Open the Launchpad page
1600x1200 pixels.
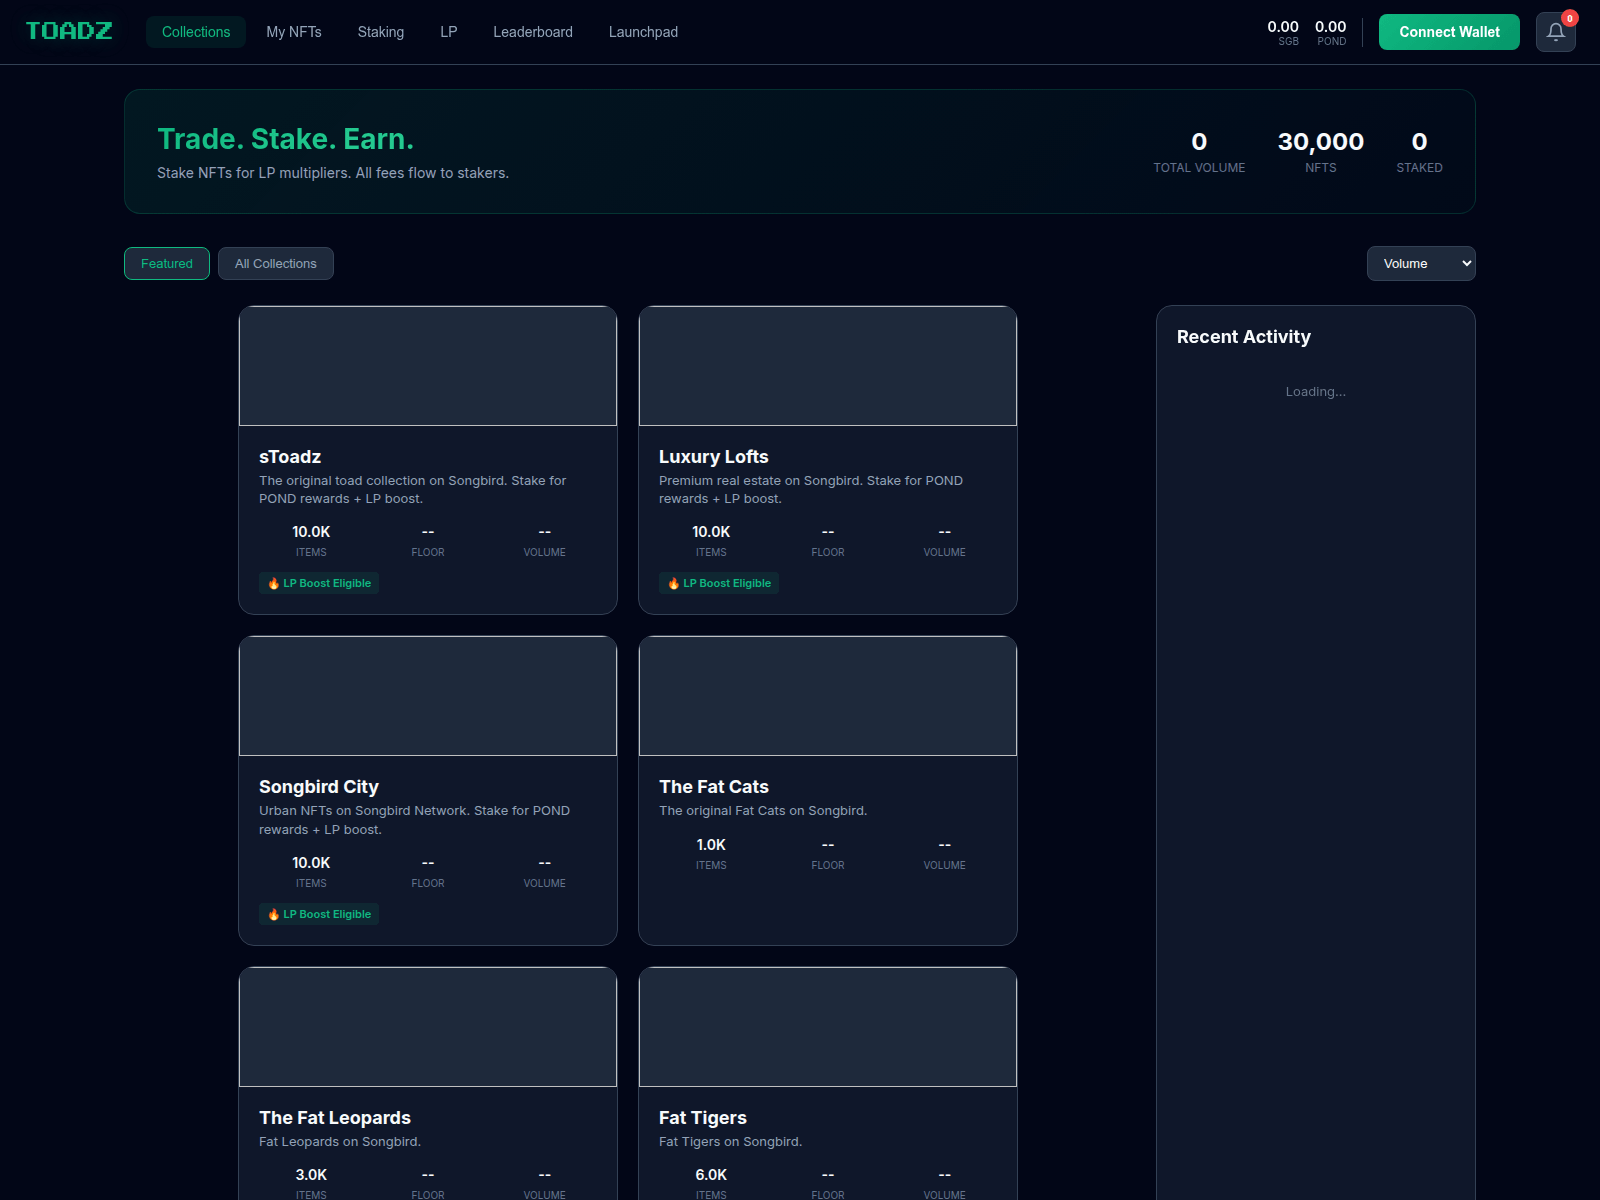pos(642,31)
